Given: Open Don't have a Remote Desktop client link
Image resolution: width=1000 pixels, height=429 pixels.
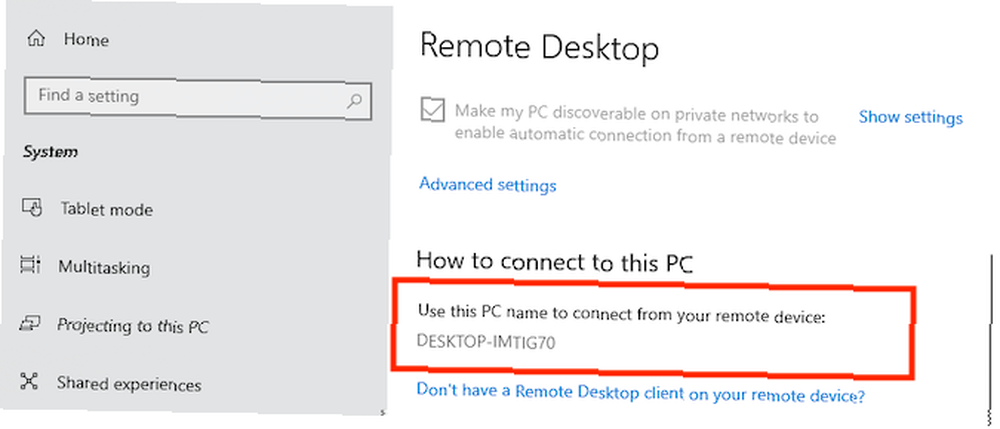Looking at the screenshot, I should tap(640, 393).
